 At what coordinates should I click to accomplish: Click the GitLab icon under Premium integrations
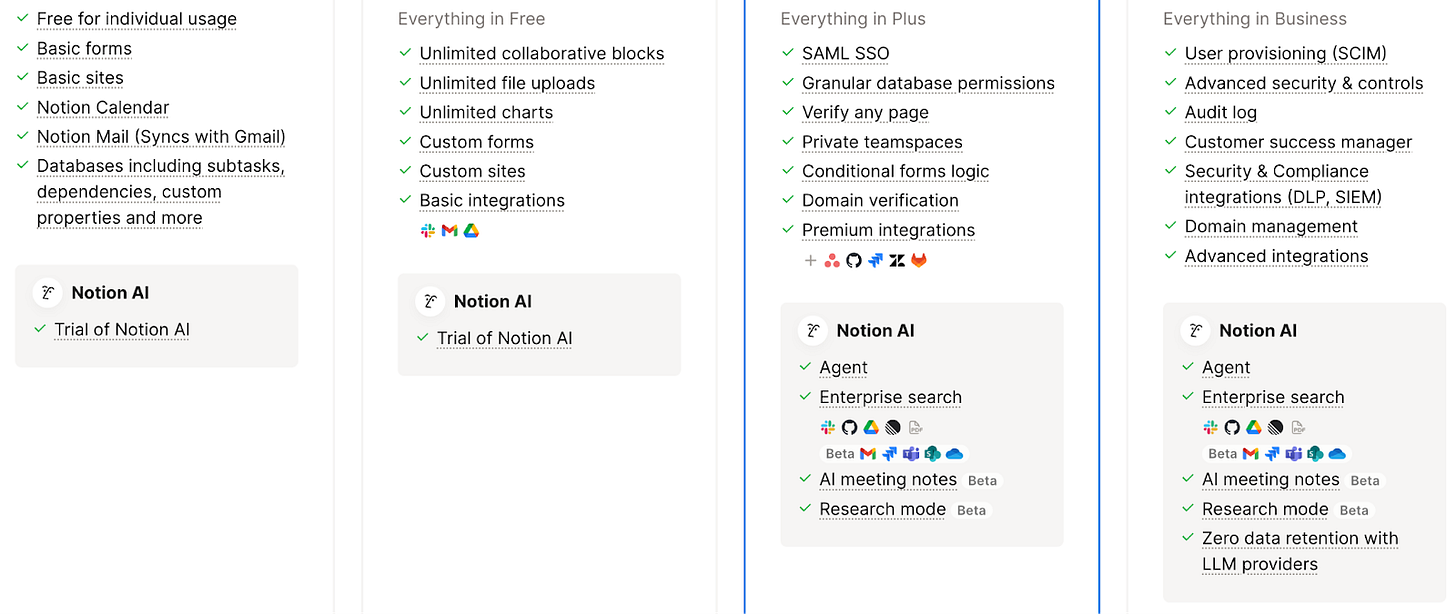click(x=918, y=261)
